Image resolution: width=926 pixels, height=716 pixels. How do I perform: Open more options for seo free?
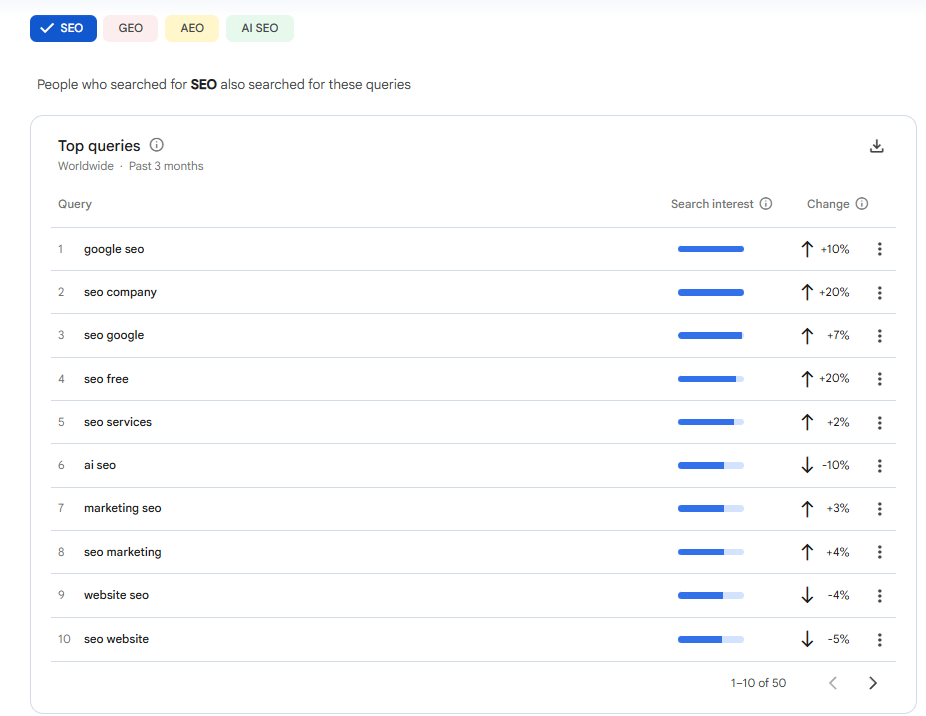[879, 379]
